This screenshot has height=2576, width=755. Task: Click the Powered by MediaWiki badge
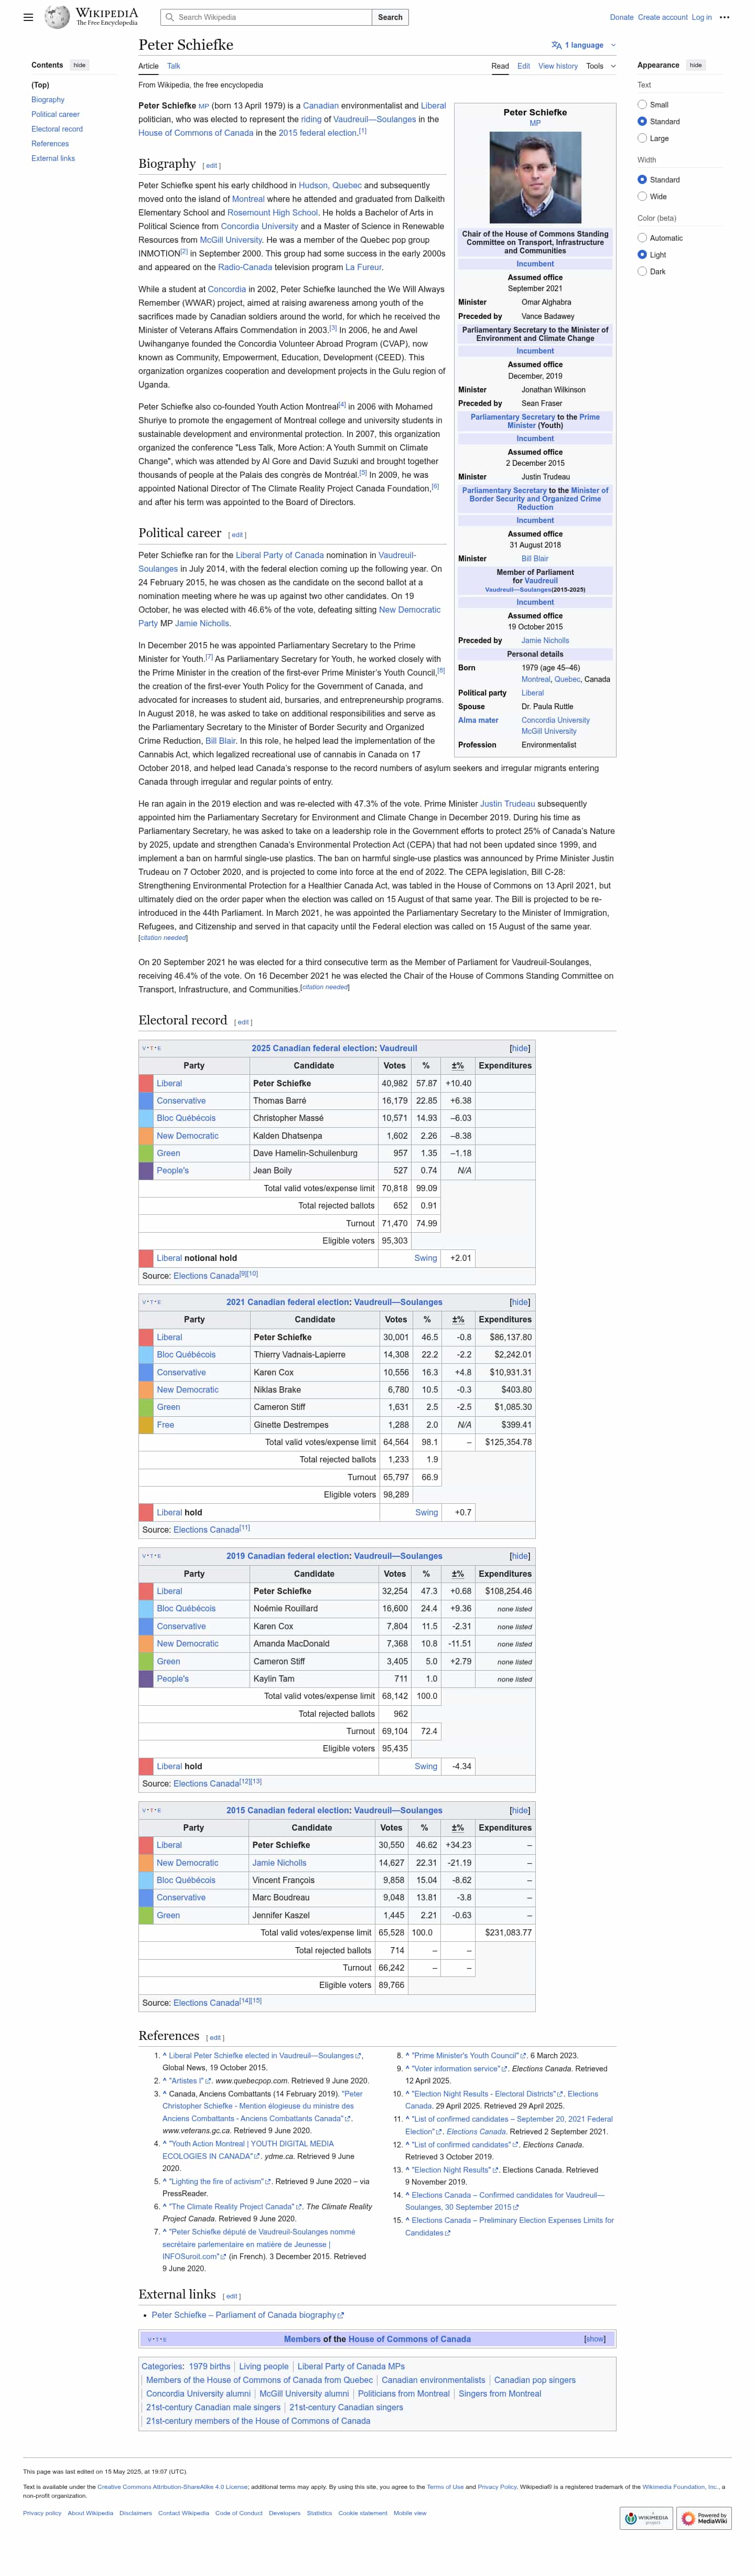[x=703, y=2518]
